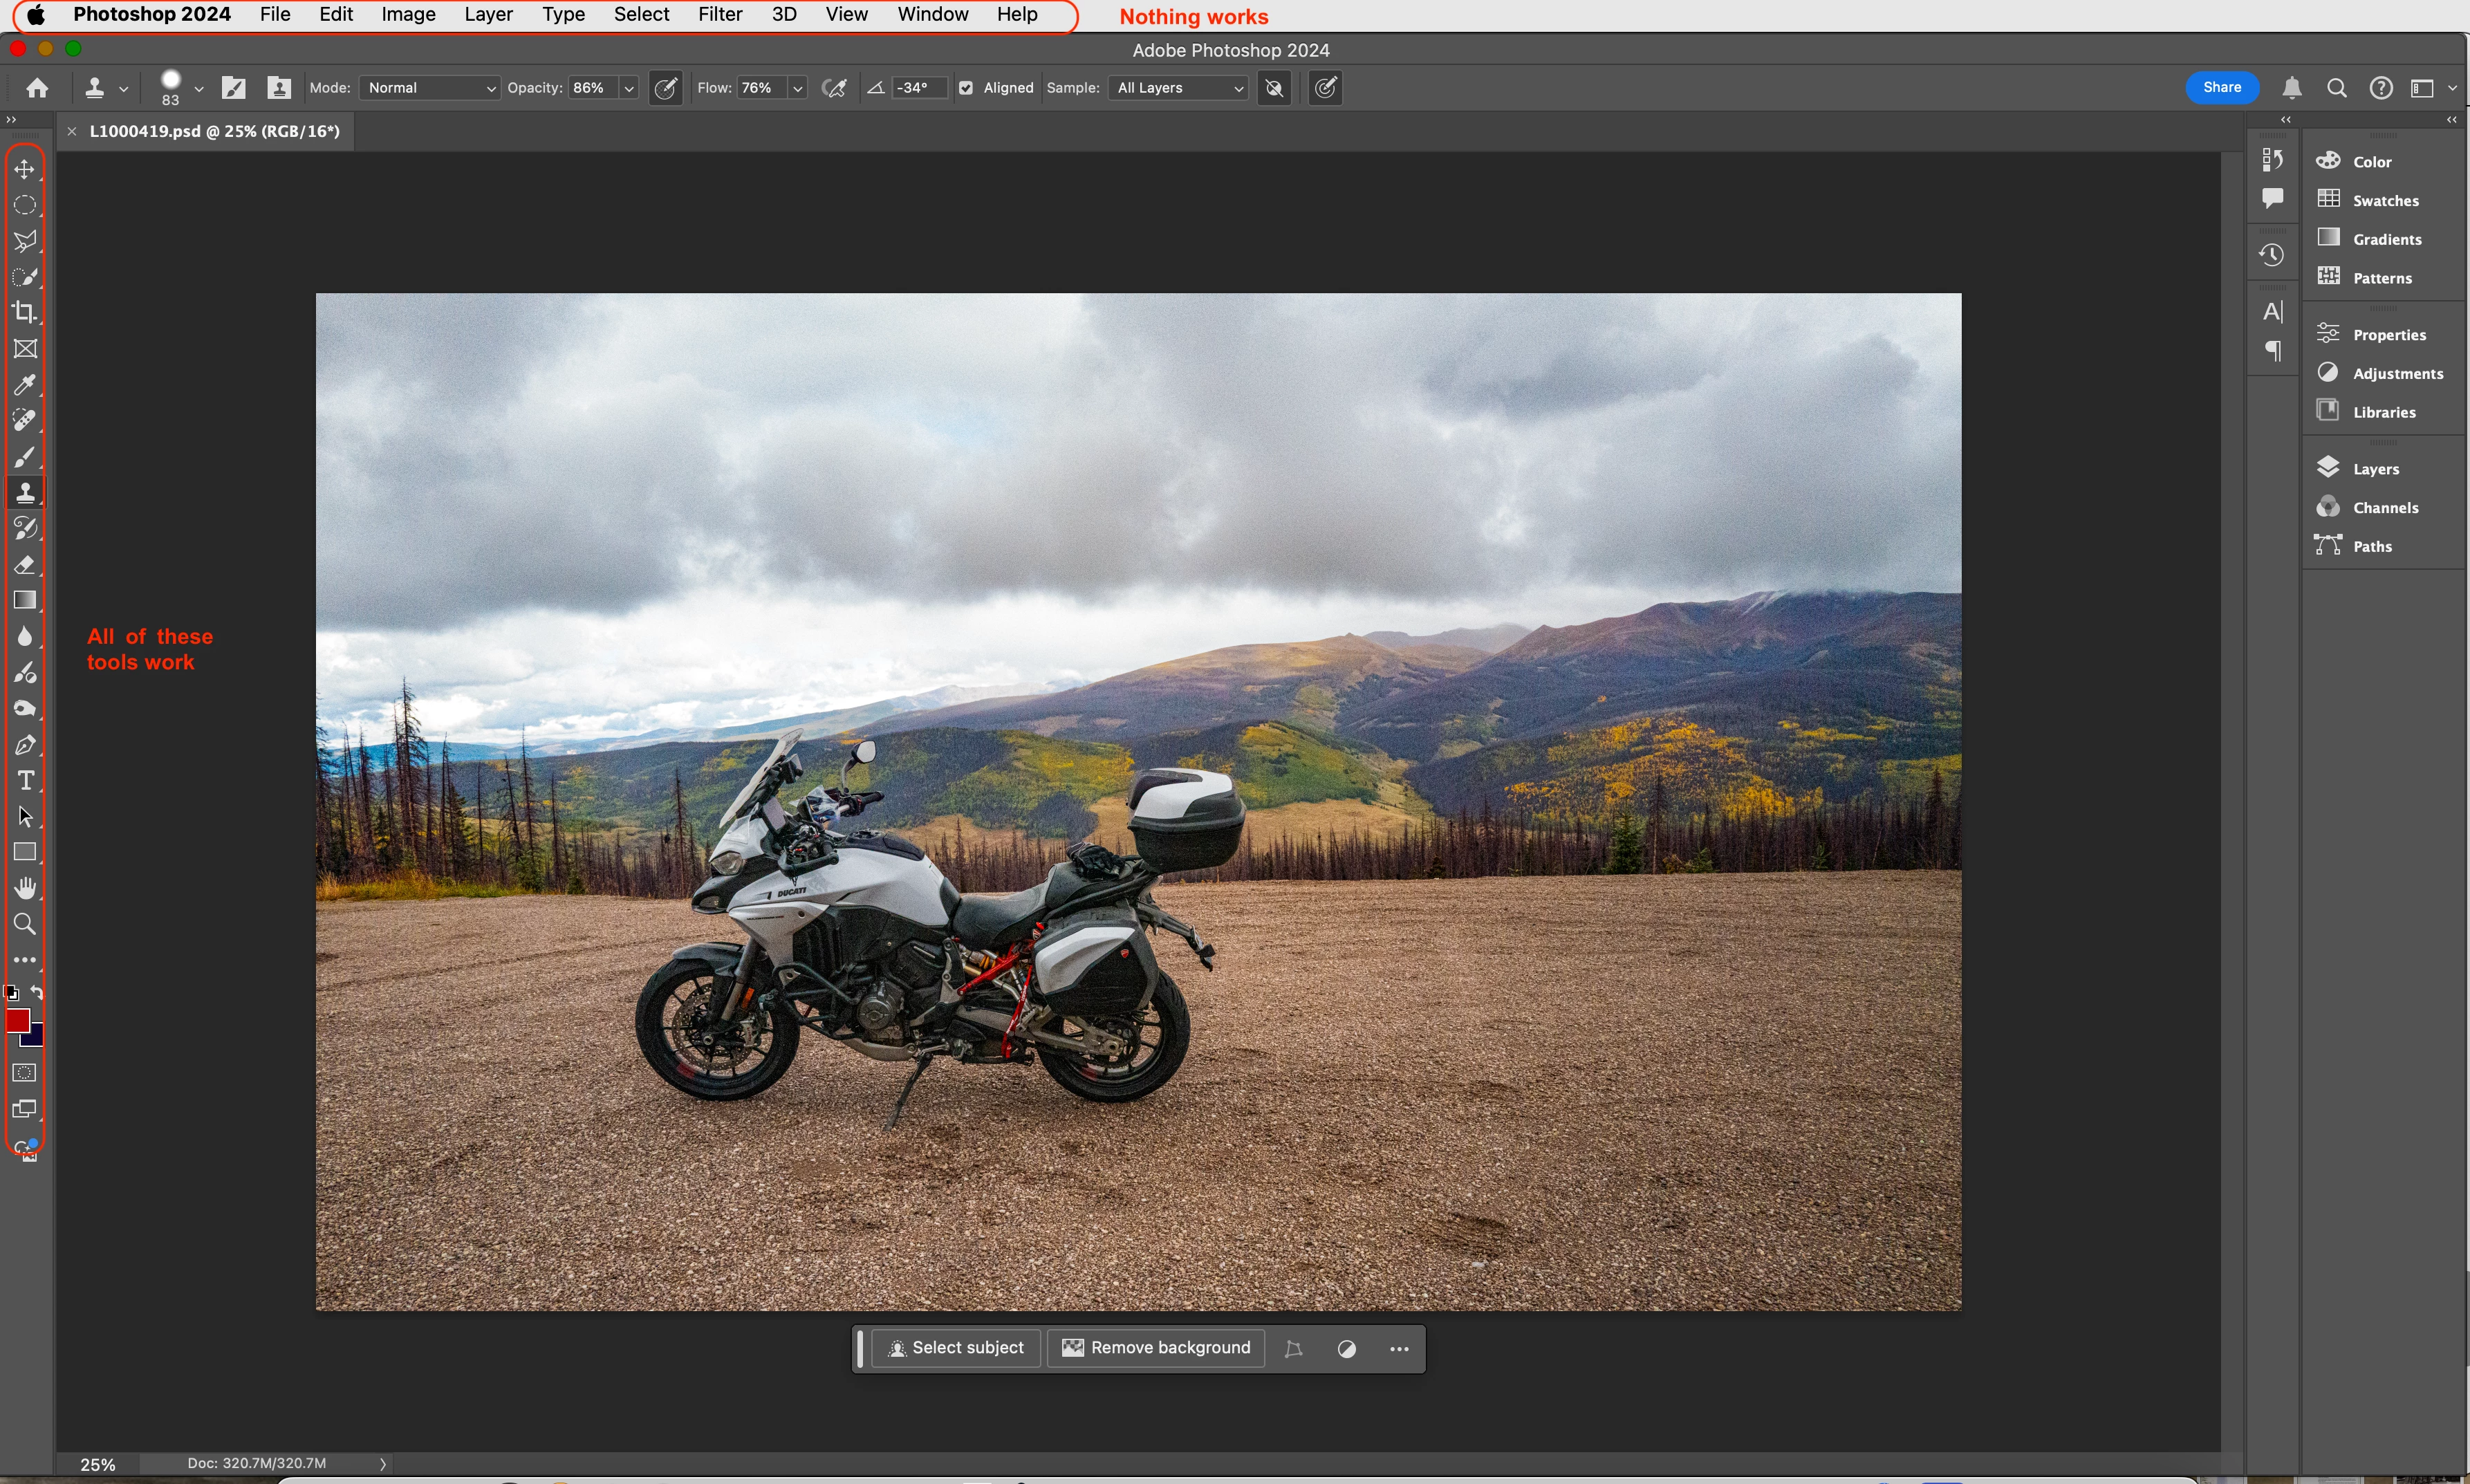Screen dimensions: 2470x1484
Task: Select the Gradient tool
Action: pyautogui.click(x=25, y=600)
